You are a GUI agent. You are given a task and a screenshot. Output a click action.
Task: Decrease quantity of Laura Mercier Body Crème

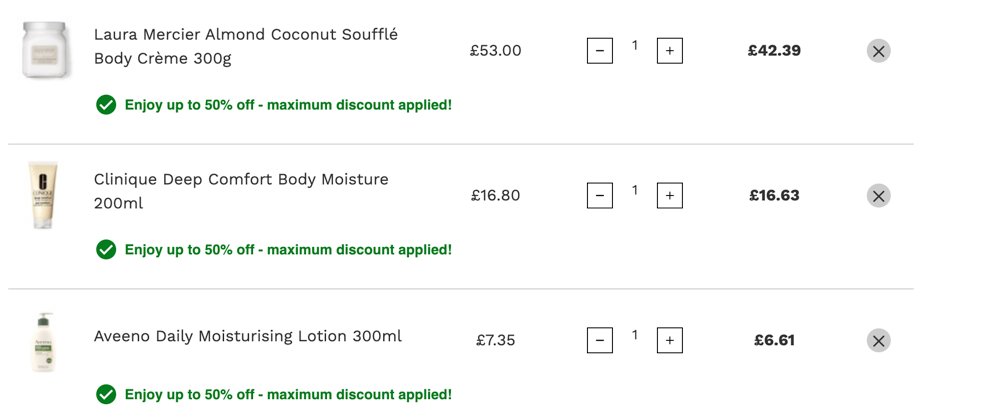[600, 51]
